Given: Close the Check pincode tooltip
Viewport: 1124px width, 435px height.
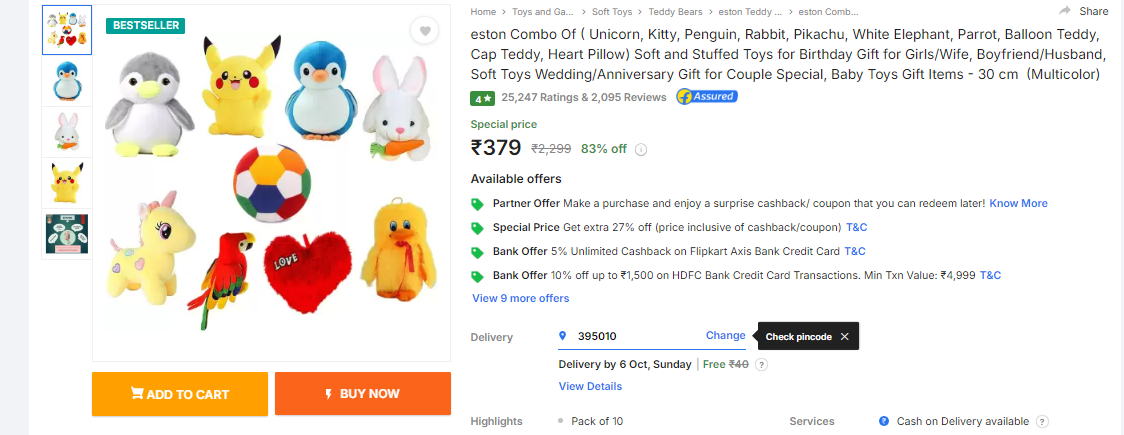Looking at the screenshot, I should 844,337.
